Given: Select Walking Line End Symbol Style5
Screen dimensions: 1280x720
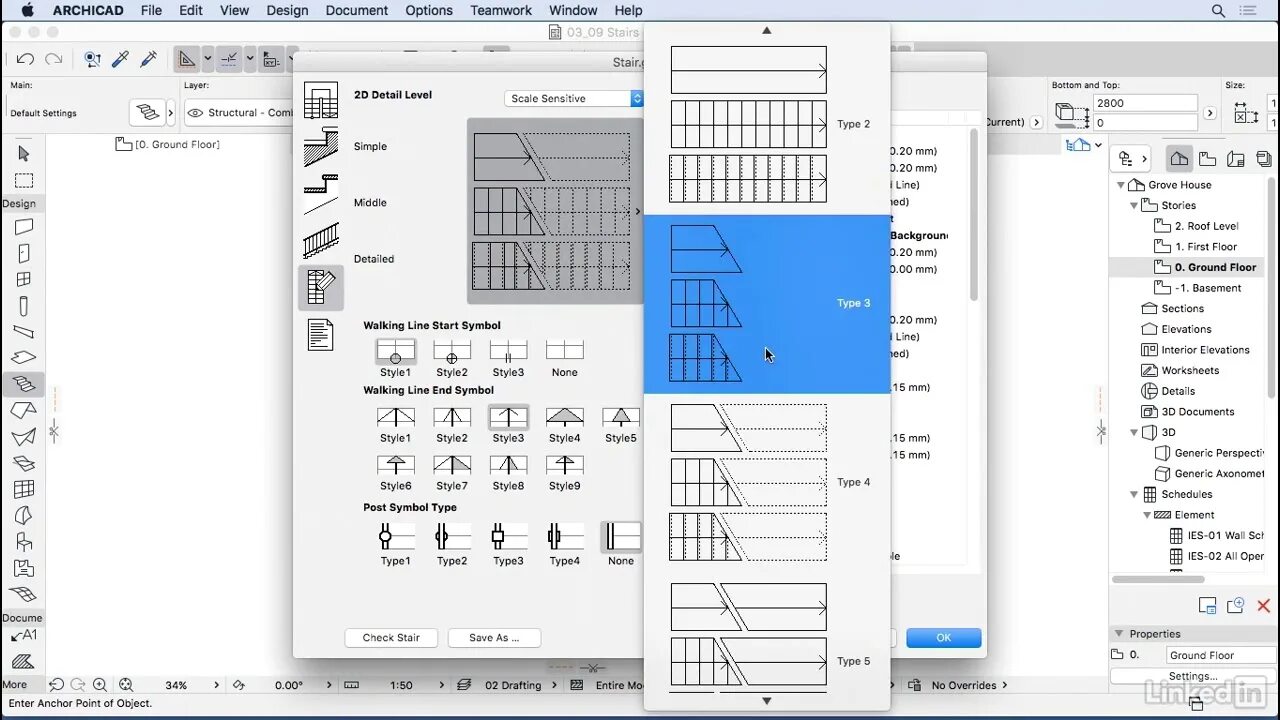Looking at the screenshot, I should click(x=620, y=424).
